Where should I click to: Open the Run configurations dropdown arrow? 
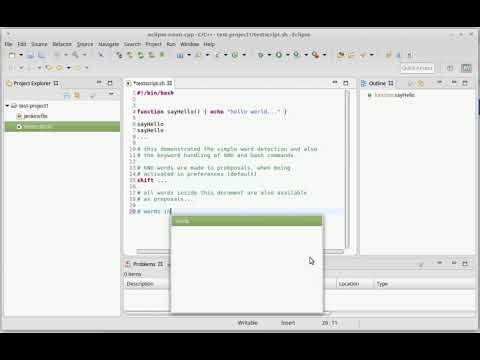click(287, 55)
